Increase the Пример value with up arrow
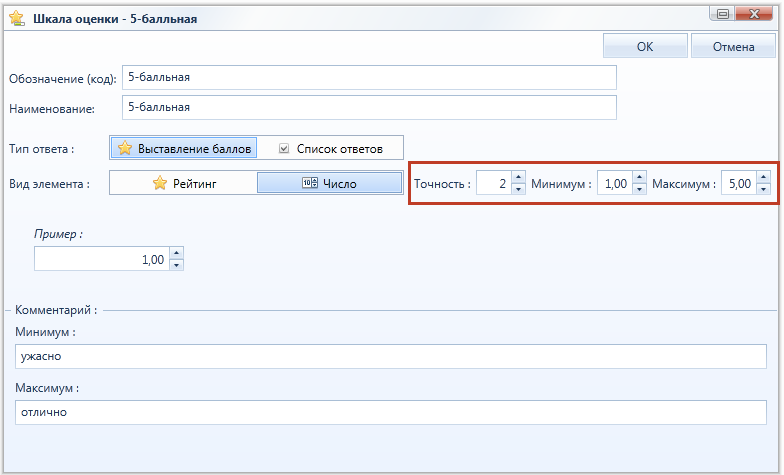Viewport: 784px width, 475px height. click(x=176, y=253)
